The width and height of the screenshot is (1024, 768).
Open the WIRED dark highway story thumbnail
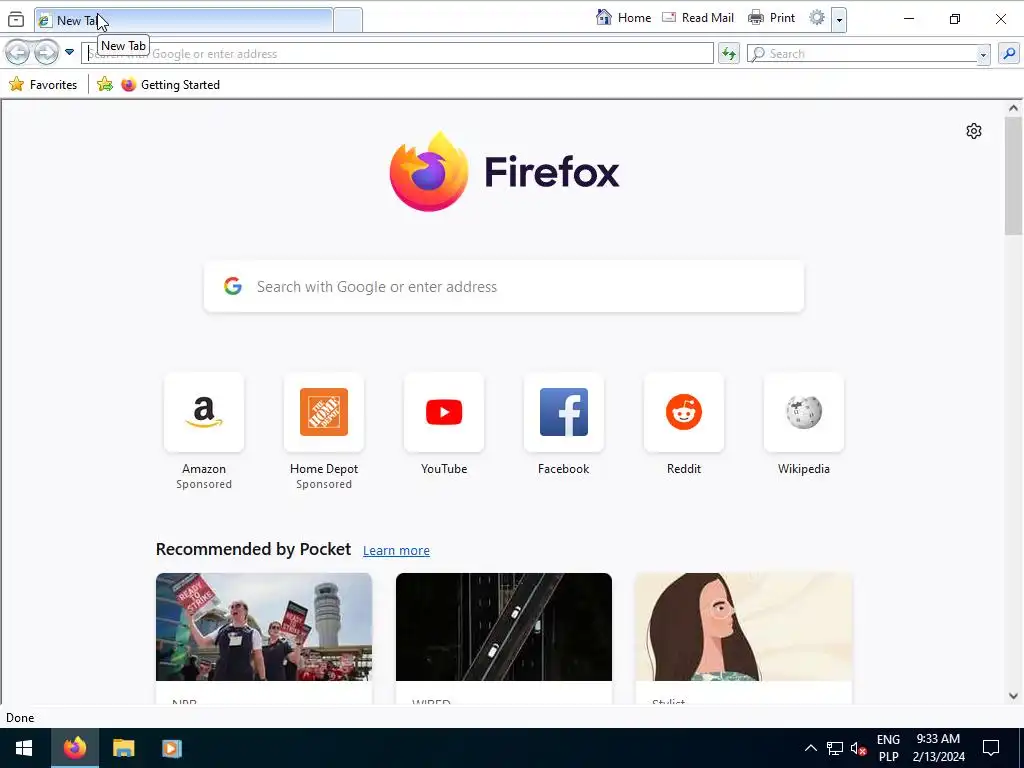click(x=504, y=627)
